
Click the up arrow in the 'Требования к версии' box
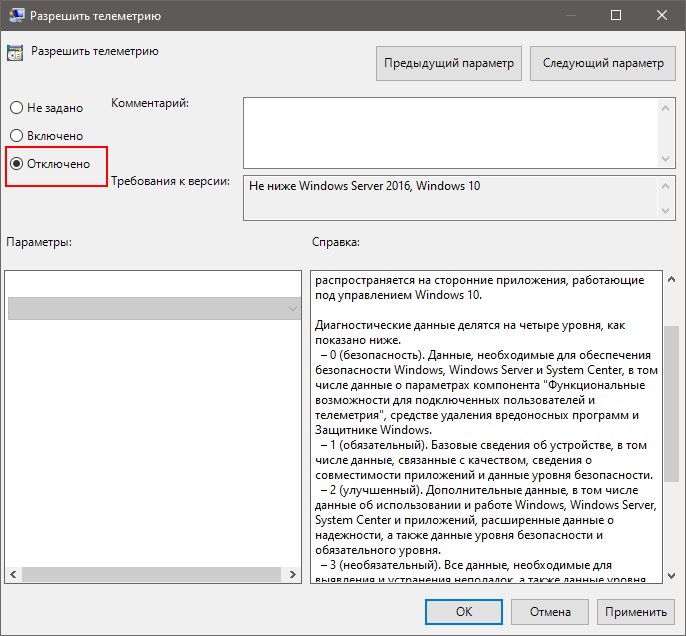pos(666,185)
